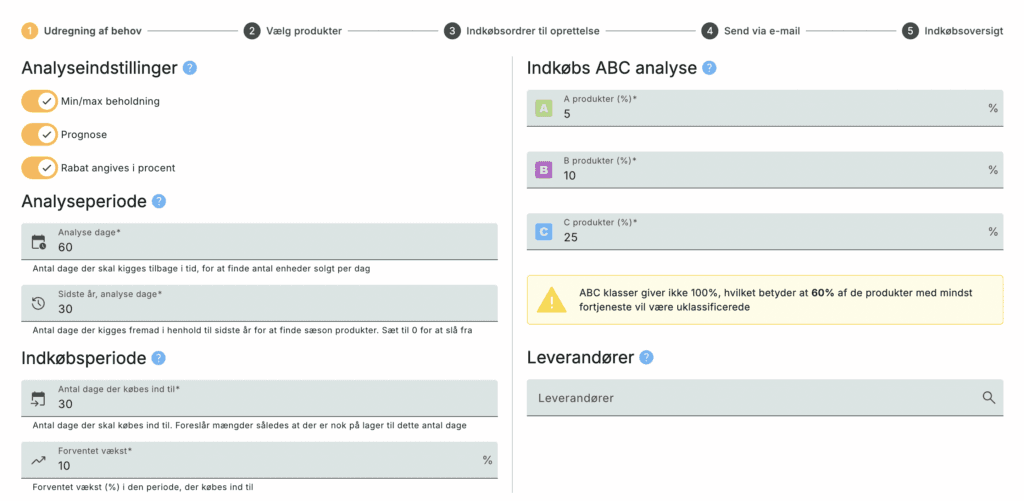This screenshot has height=501, width=1024.
Task: Click the search icon in Leverandører field
Action: click(x=989, y=398)
